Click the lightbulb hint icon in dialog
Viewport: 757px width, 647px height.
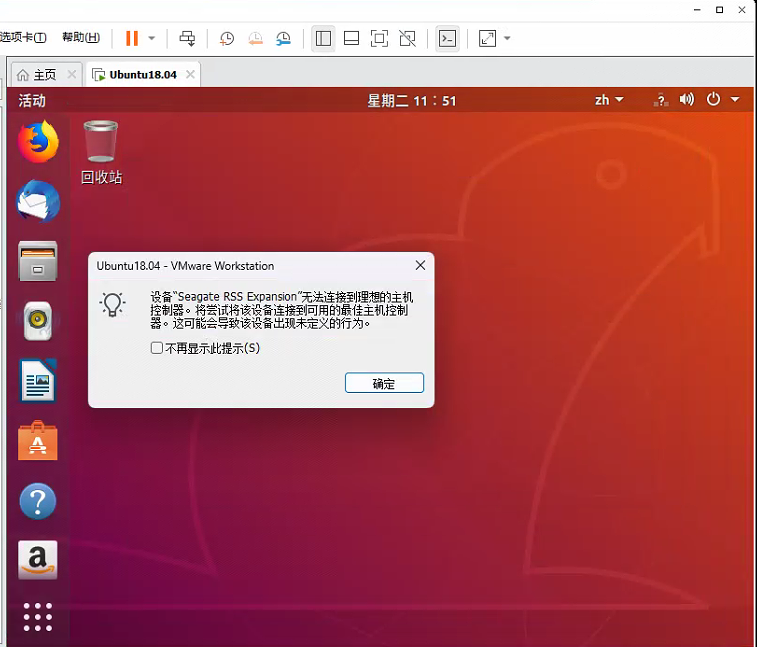[x=112, y=305]
